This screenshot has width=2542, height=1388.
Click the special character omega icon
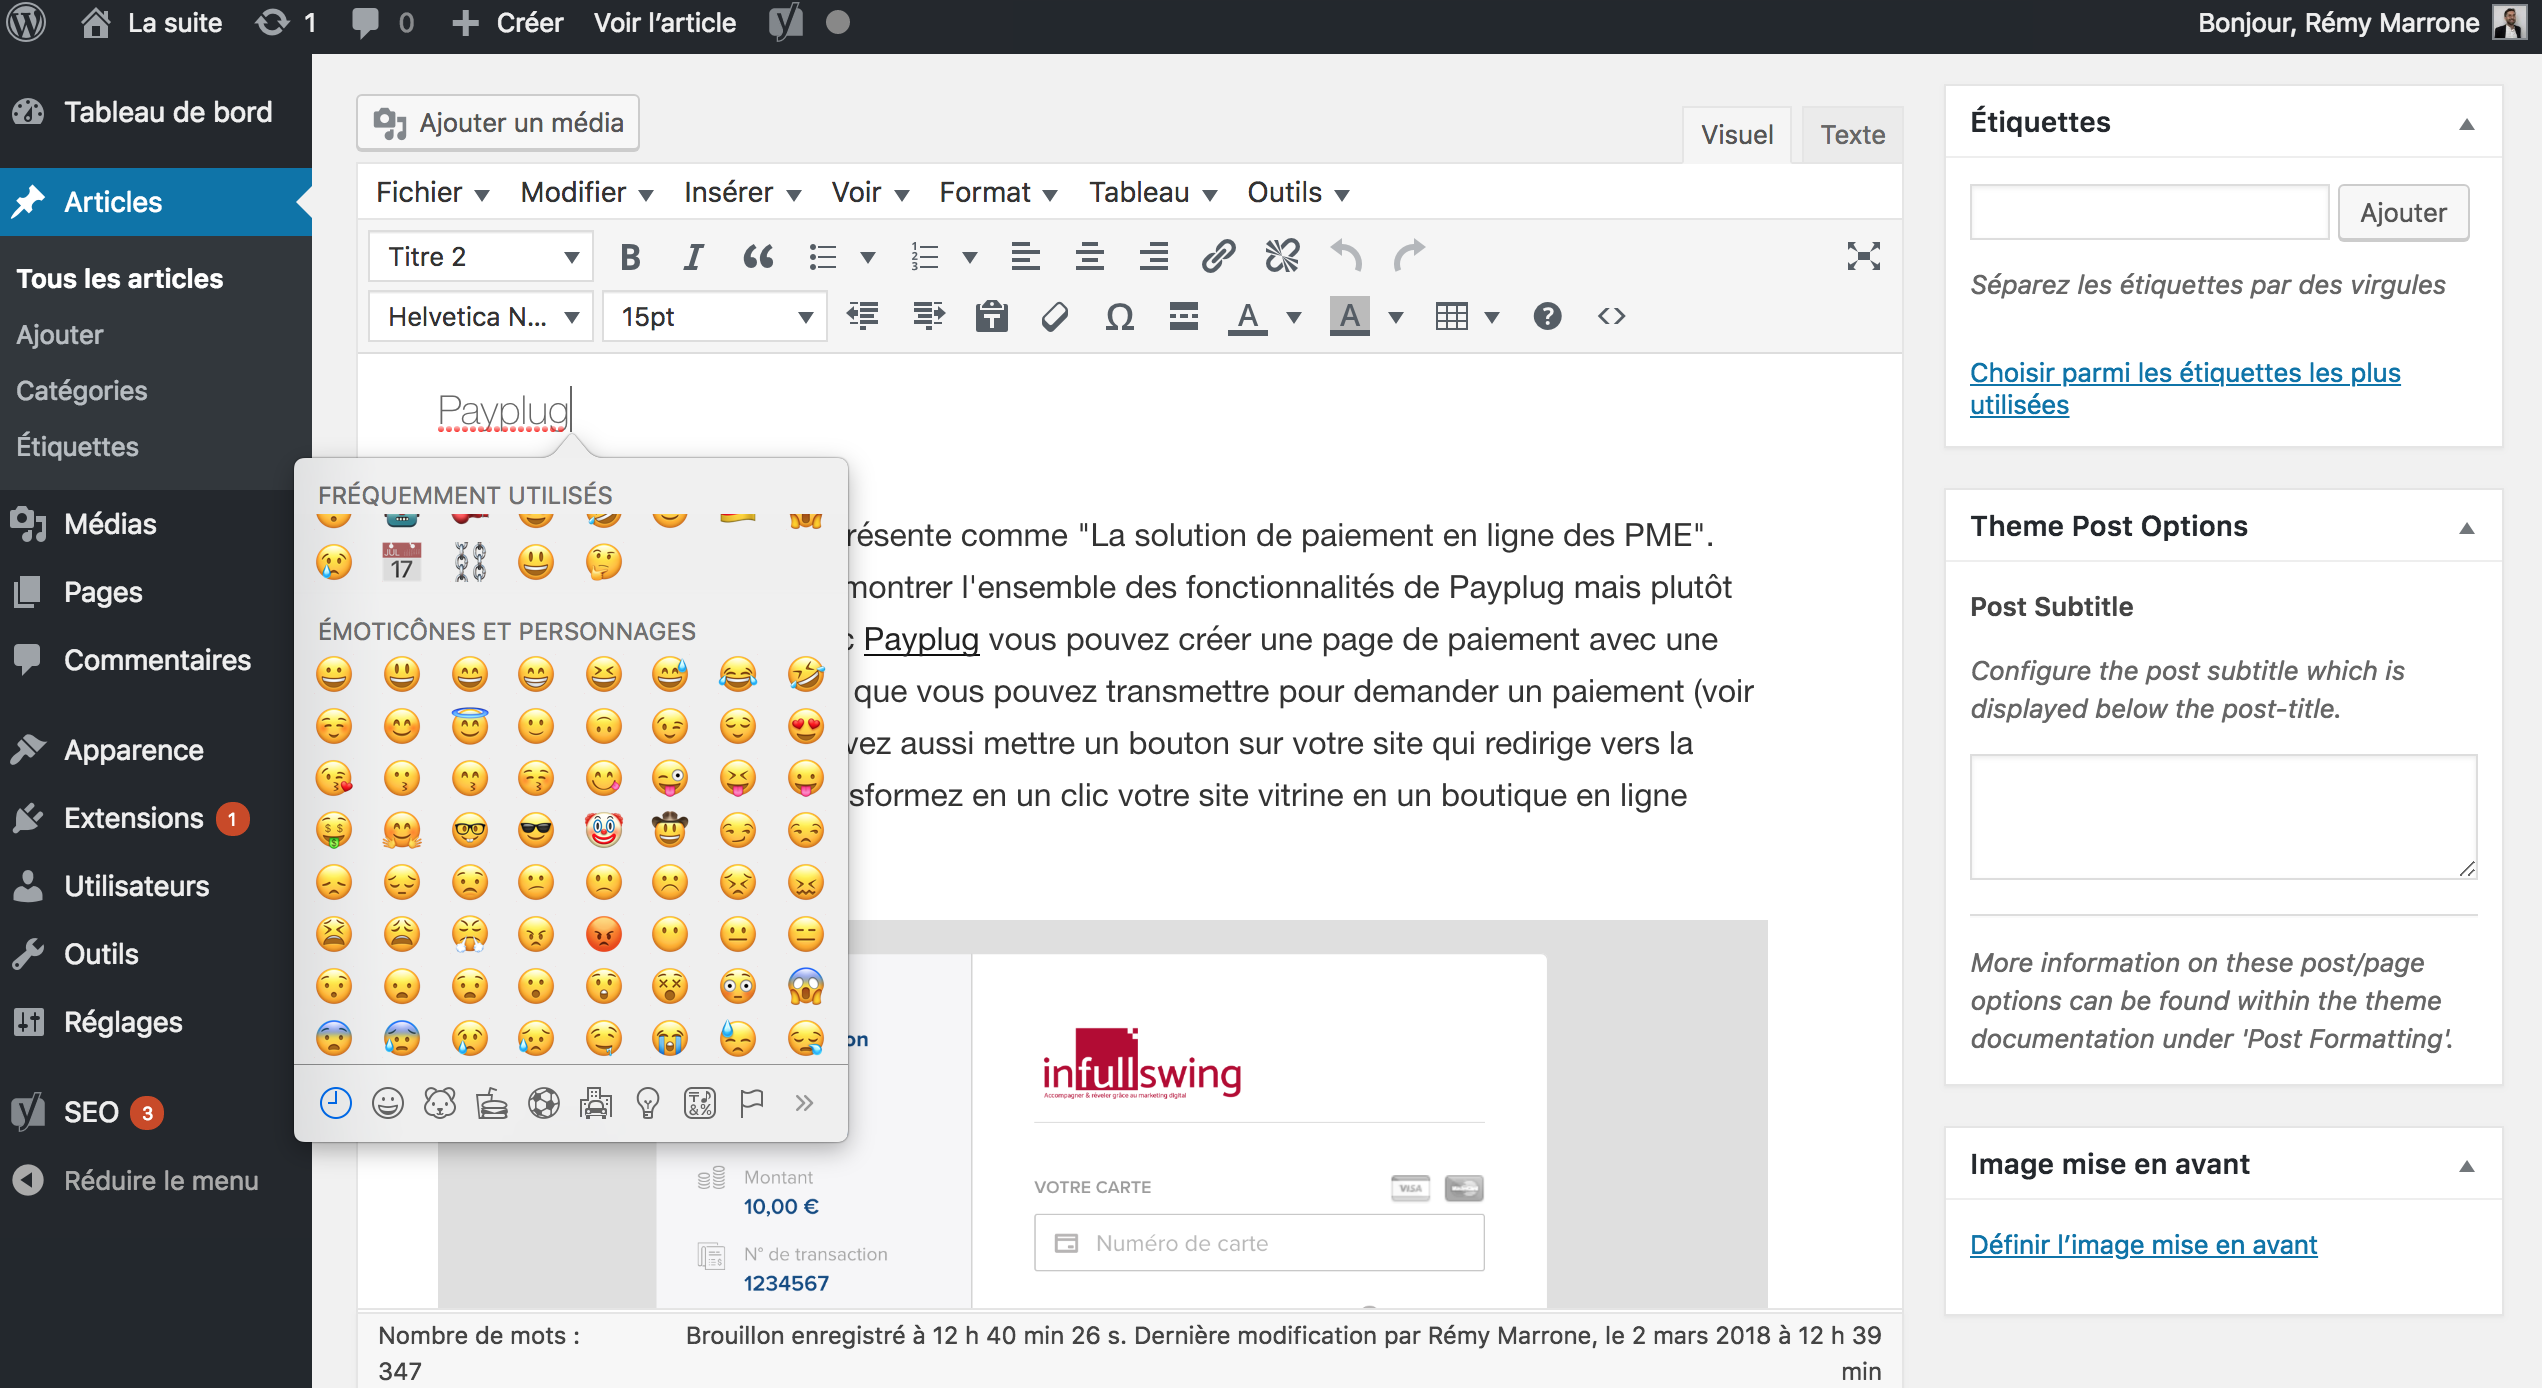tap(1119, 317)
